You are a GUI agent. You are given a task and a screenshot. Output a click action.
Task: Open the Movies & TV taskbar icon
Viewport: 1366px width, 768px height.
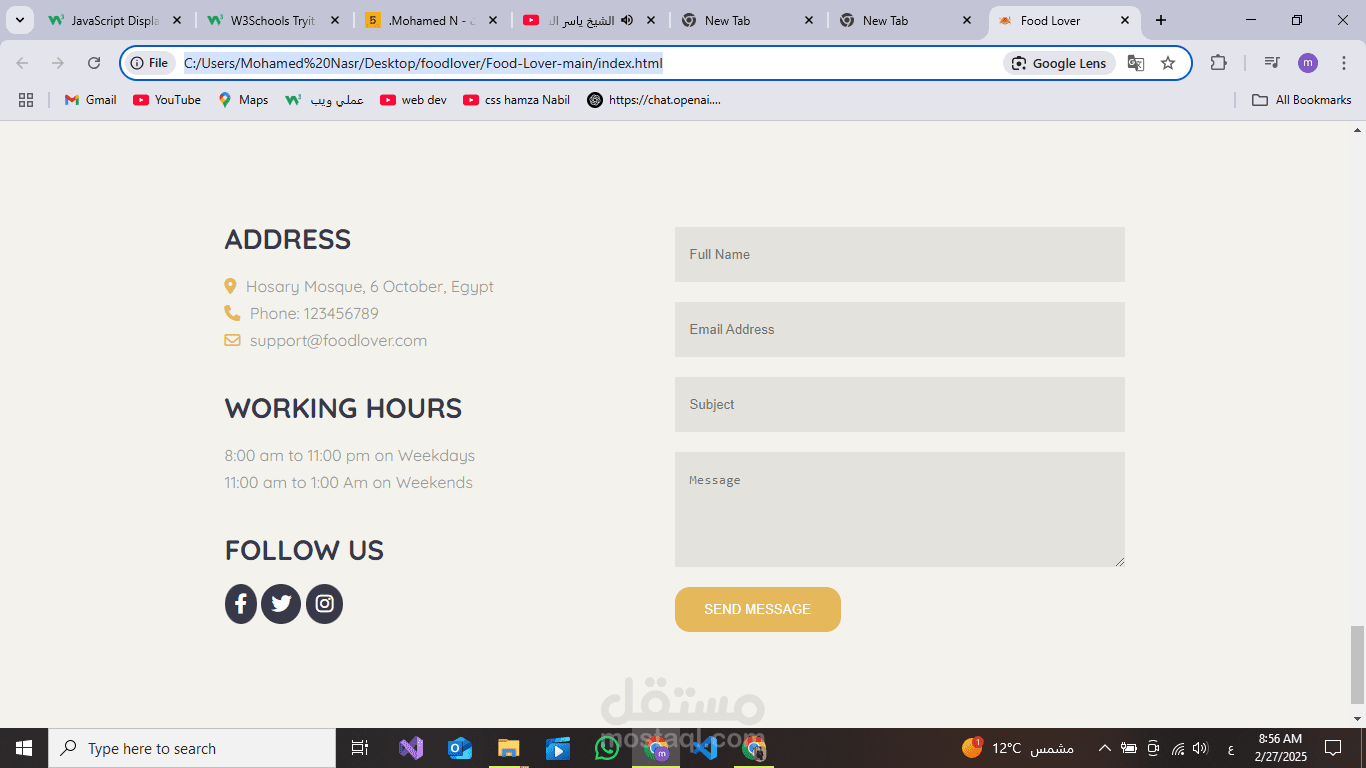tap(558, 748)
